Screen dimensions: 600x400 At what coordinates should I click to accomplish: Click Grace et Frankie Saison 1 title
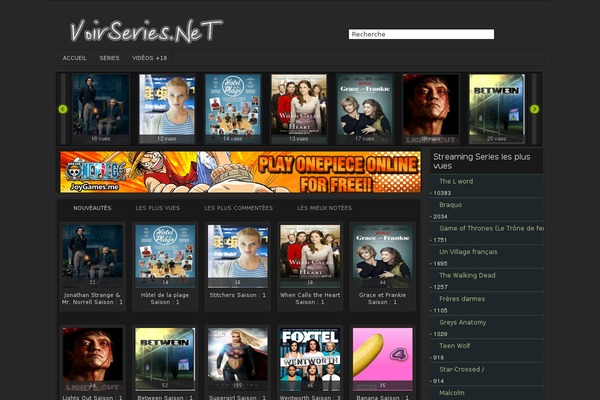pyautogui.click(x=383, y=299)
